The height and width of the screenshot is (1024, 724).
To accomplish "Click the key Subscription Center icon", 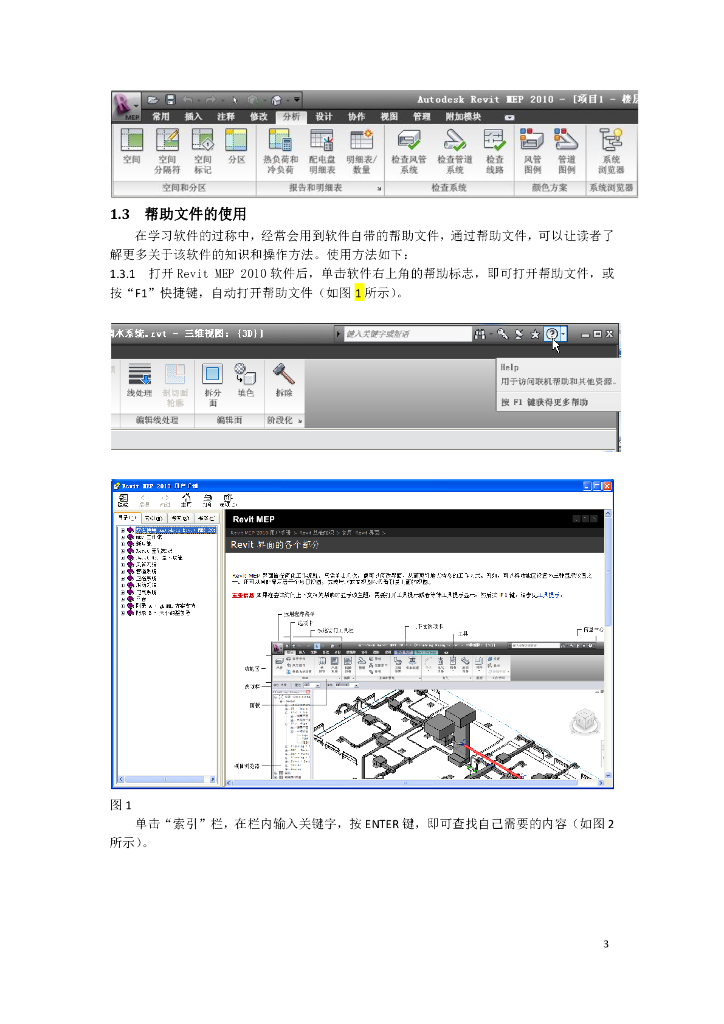I will point(502,334).
